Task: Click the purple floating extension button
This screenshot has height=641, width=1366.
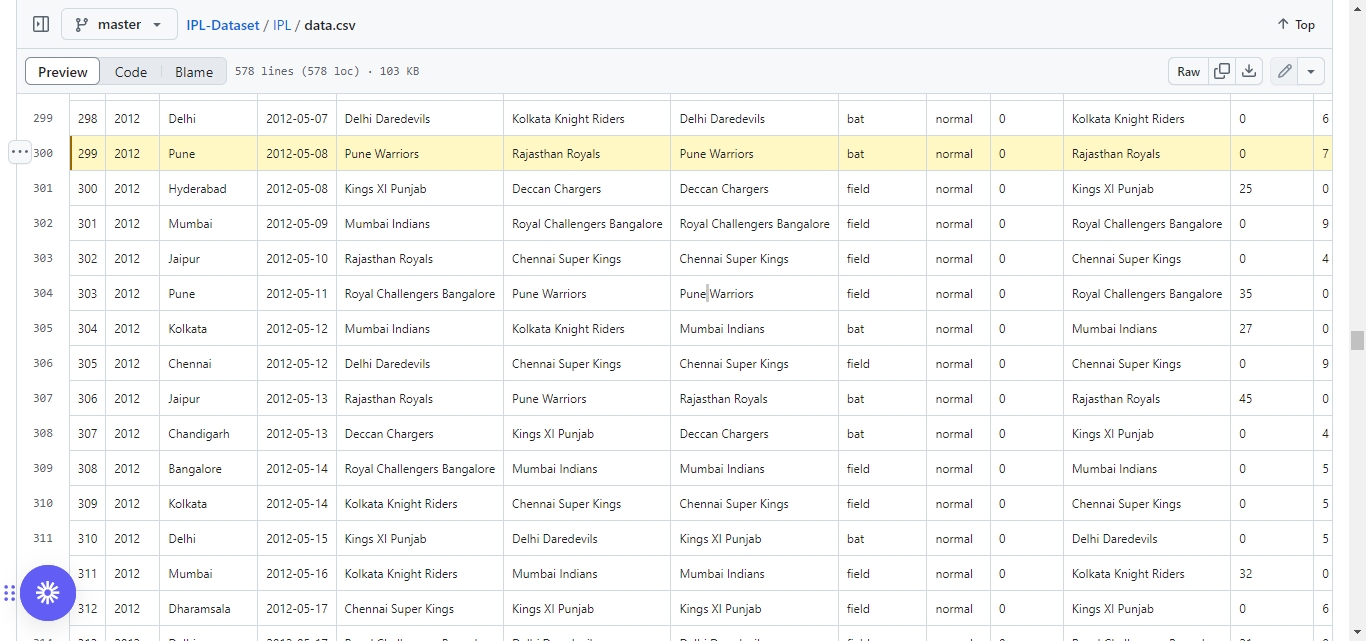Action: tap(47, 593)
